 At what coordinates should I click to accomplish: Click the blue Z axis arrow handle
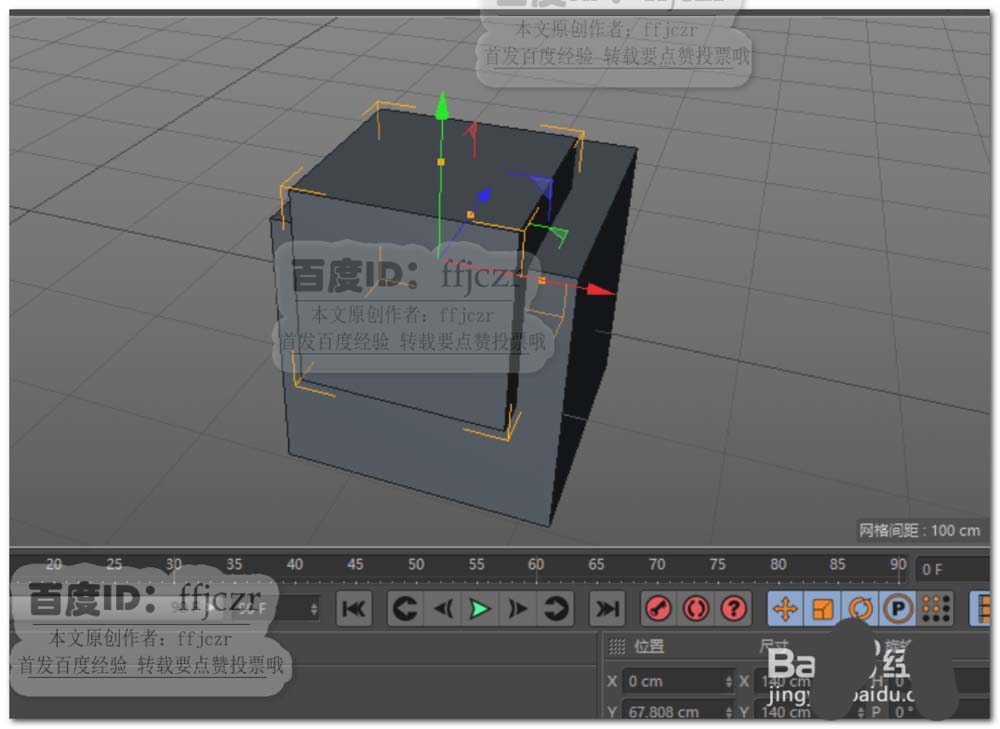[x=483, y=195]
